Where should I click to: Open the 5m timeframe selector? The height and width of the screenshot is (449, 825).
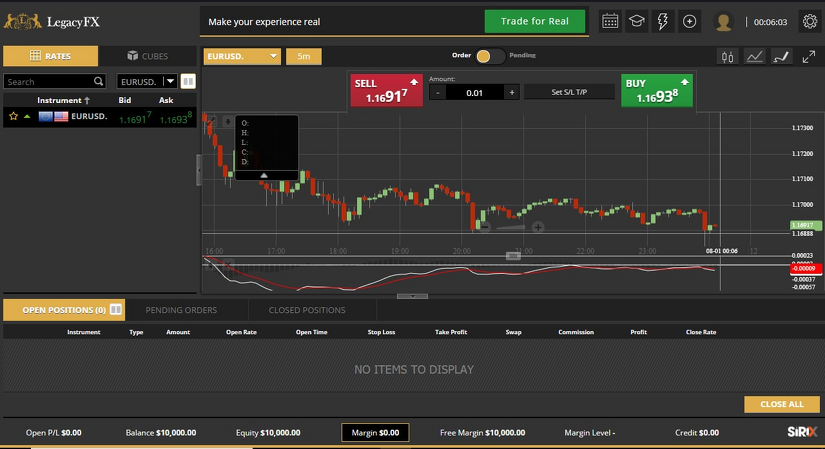(x=304, y=56)
